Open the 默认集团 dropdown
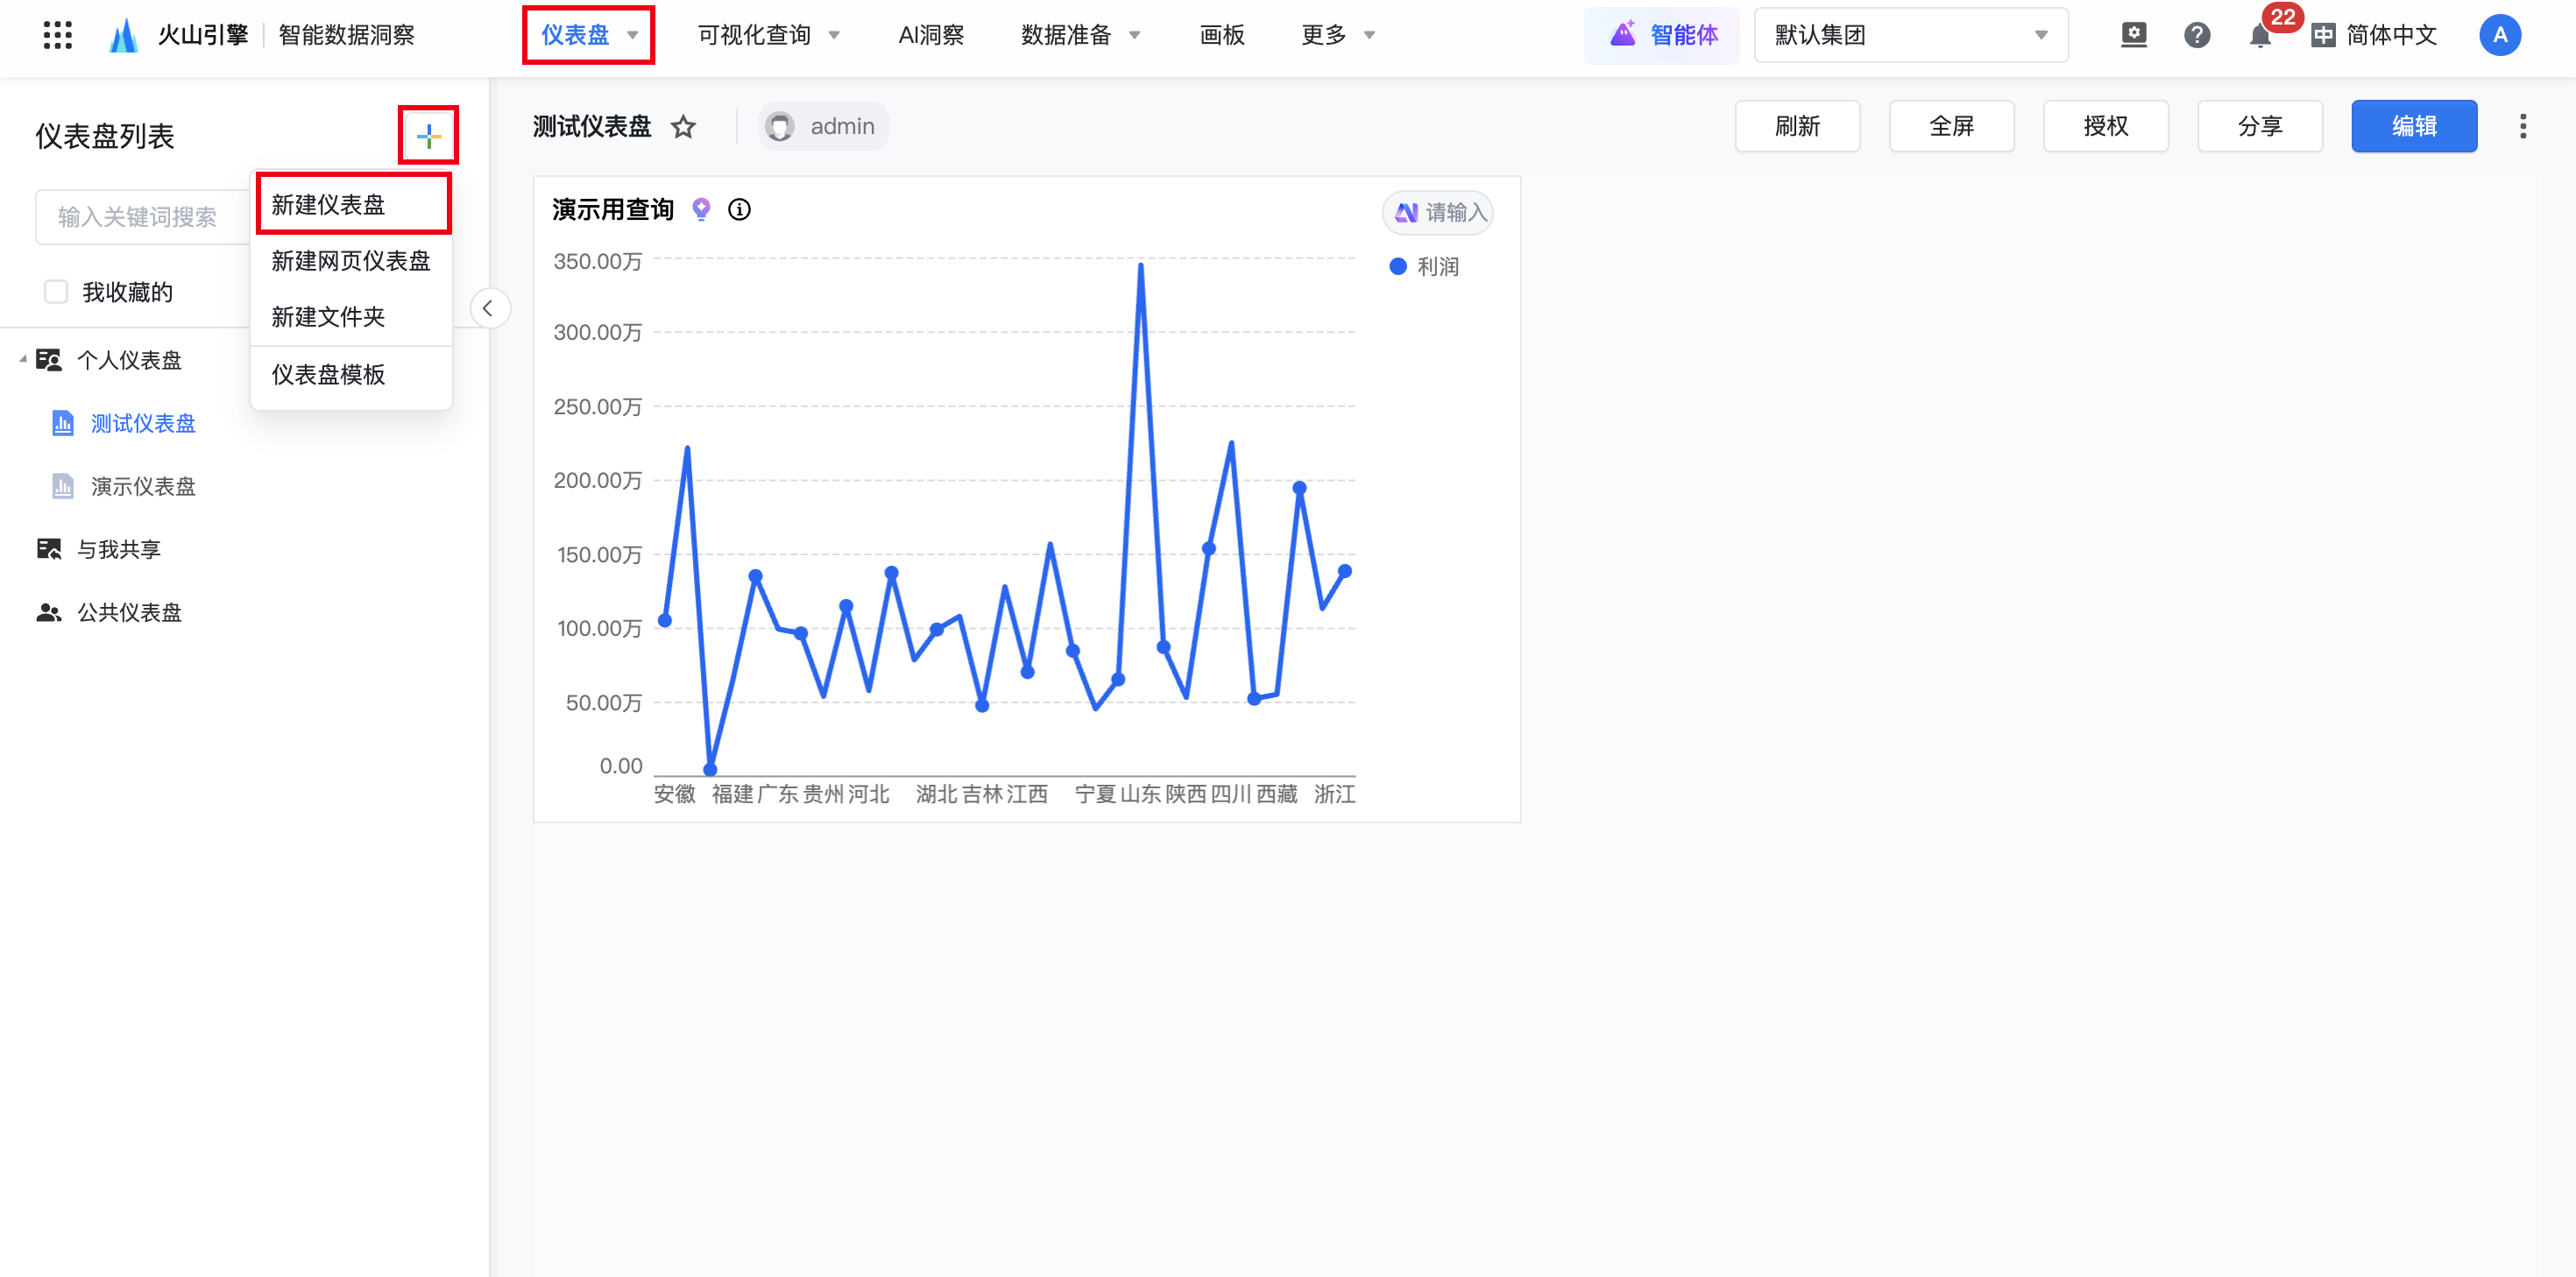 tap(1910, 36)
